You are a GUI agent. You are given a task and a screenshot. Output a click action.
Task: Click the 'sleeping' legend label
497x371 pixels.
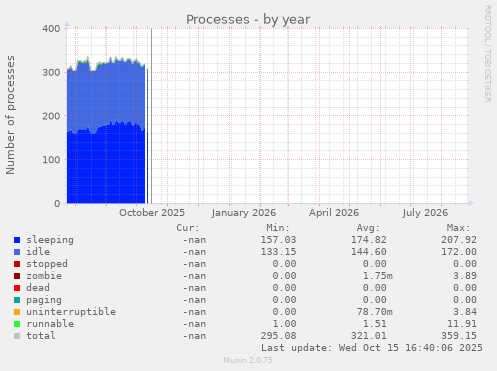50,240
